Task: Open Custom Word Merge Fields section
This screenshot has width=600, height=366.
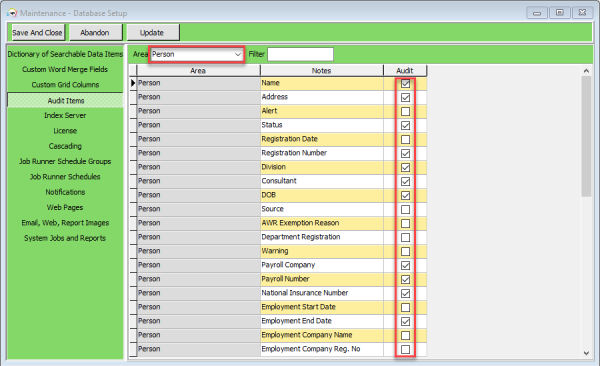Action: [65, 69]
